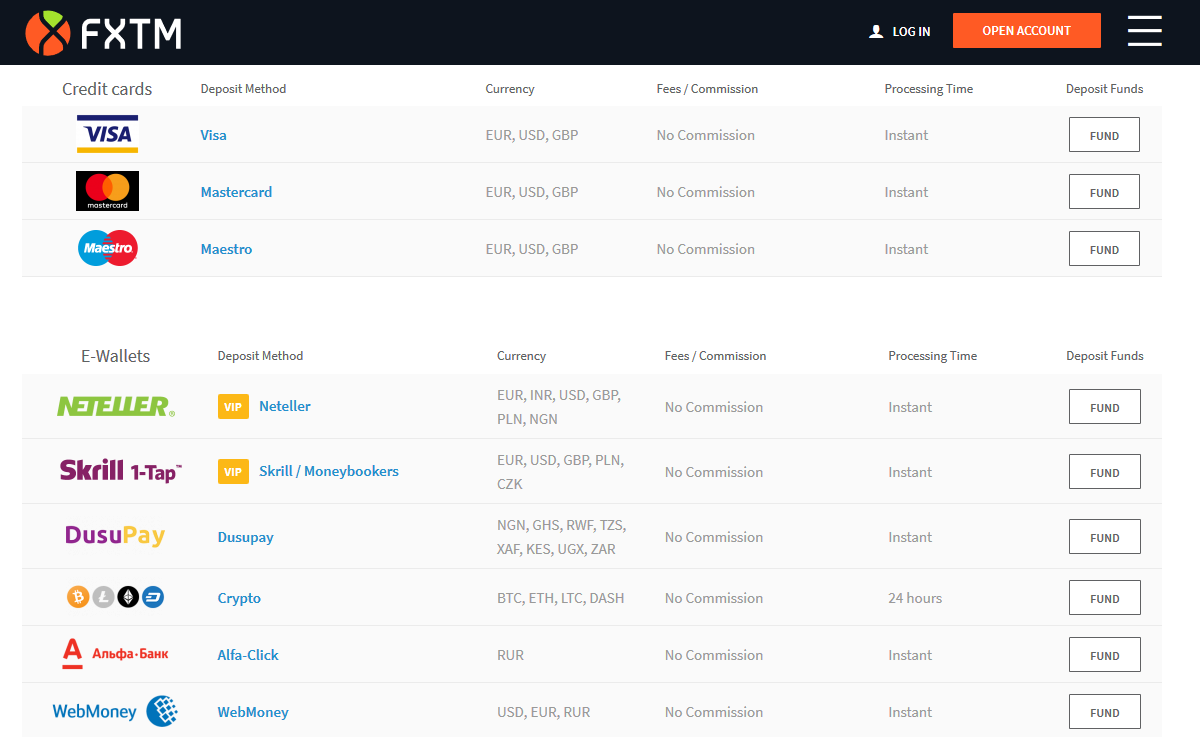1200x737 pixels.
Task: Click the 'USD, EUR, RUR' currency text
Action: [x=543, y=712]
